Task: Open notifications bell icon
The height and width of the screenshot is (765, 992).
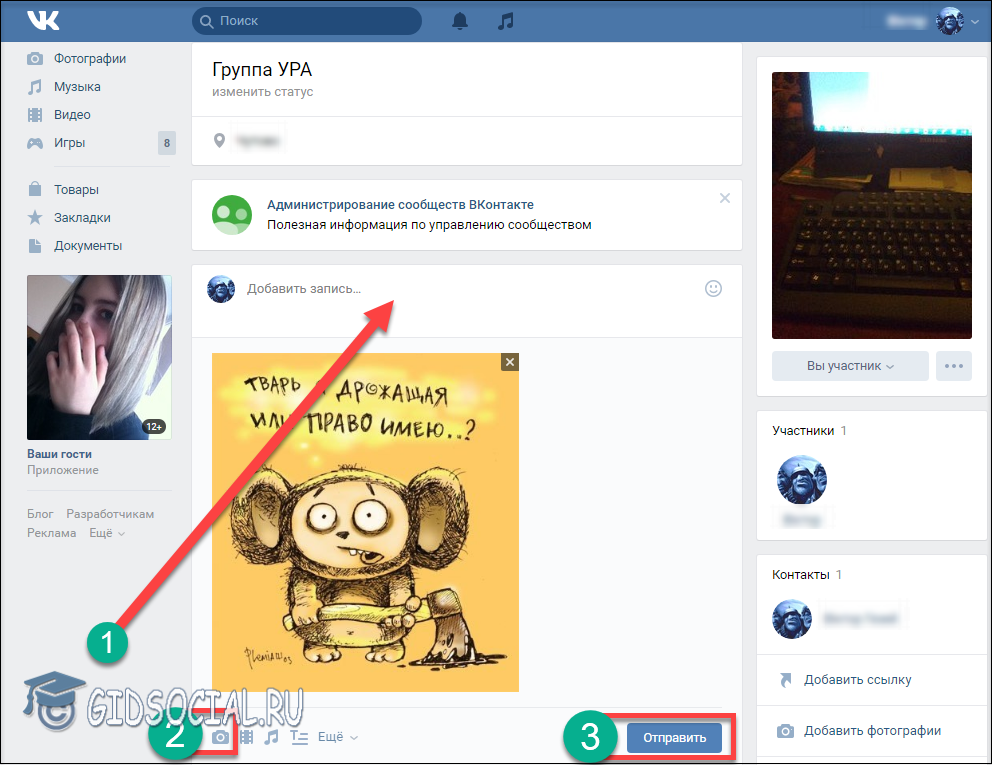Action: [x=460, y=21]
